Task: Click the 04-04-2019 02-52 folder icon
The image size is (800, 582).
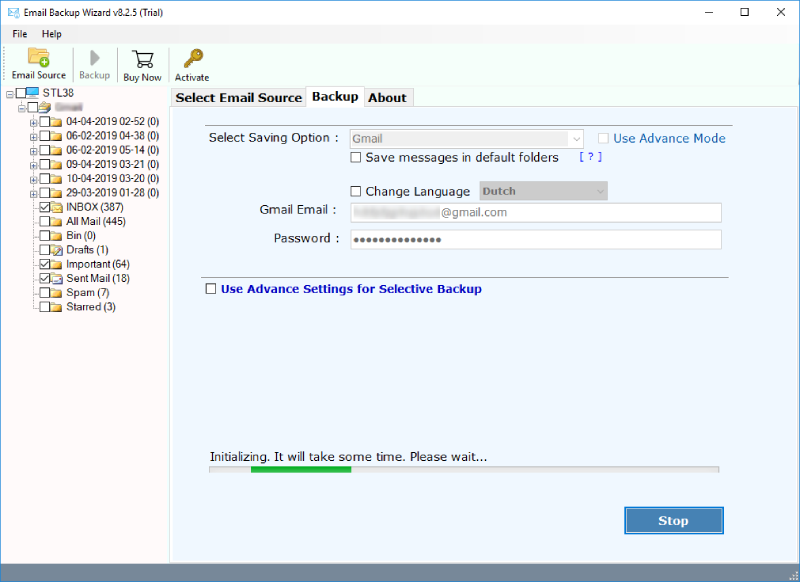Action: tap(57, 121)
